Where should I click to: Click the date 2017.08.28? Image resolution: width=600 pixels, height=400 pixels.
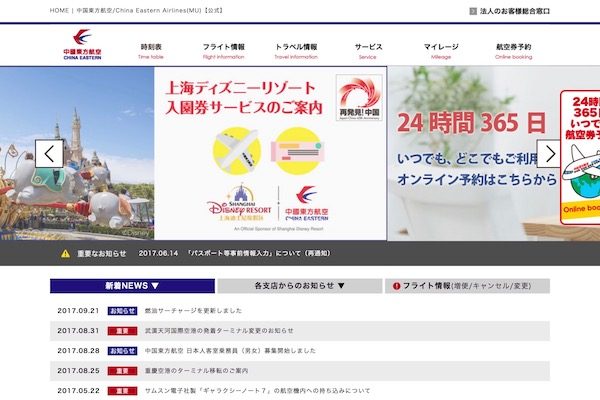click(78, 351)
